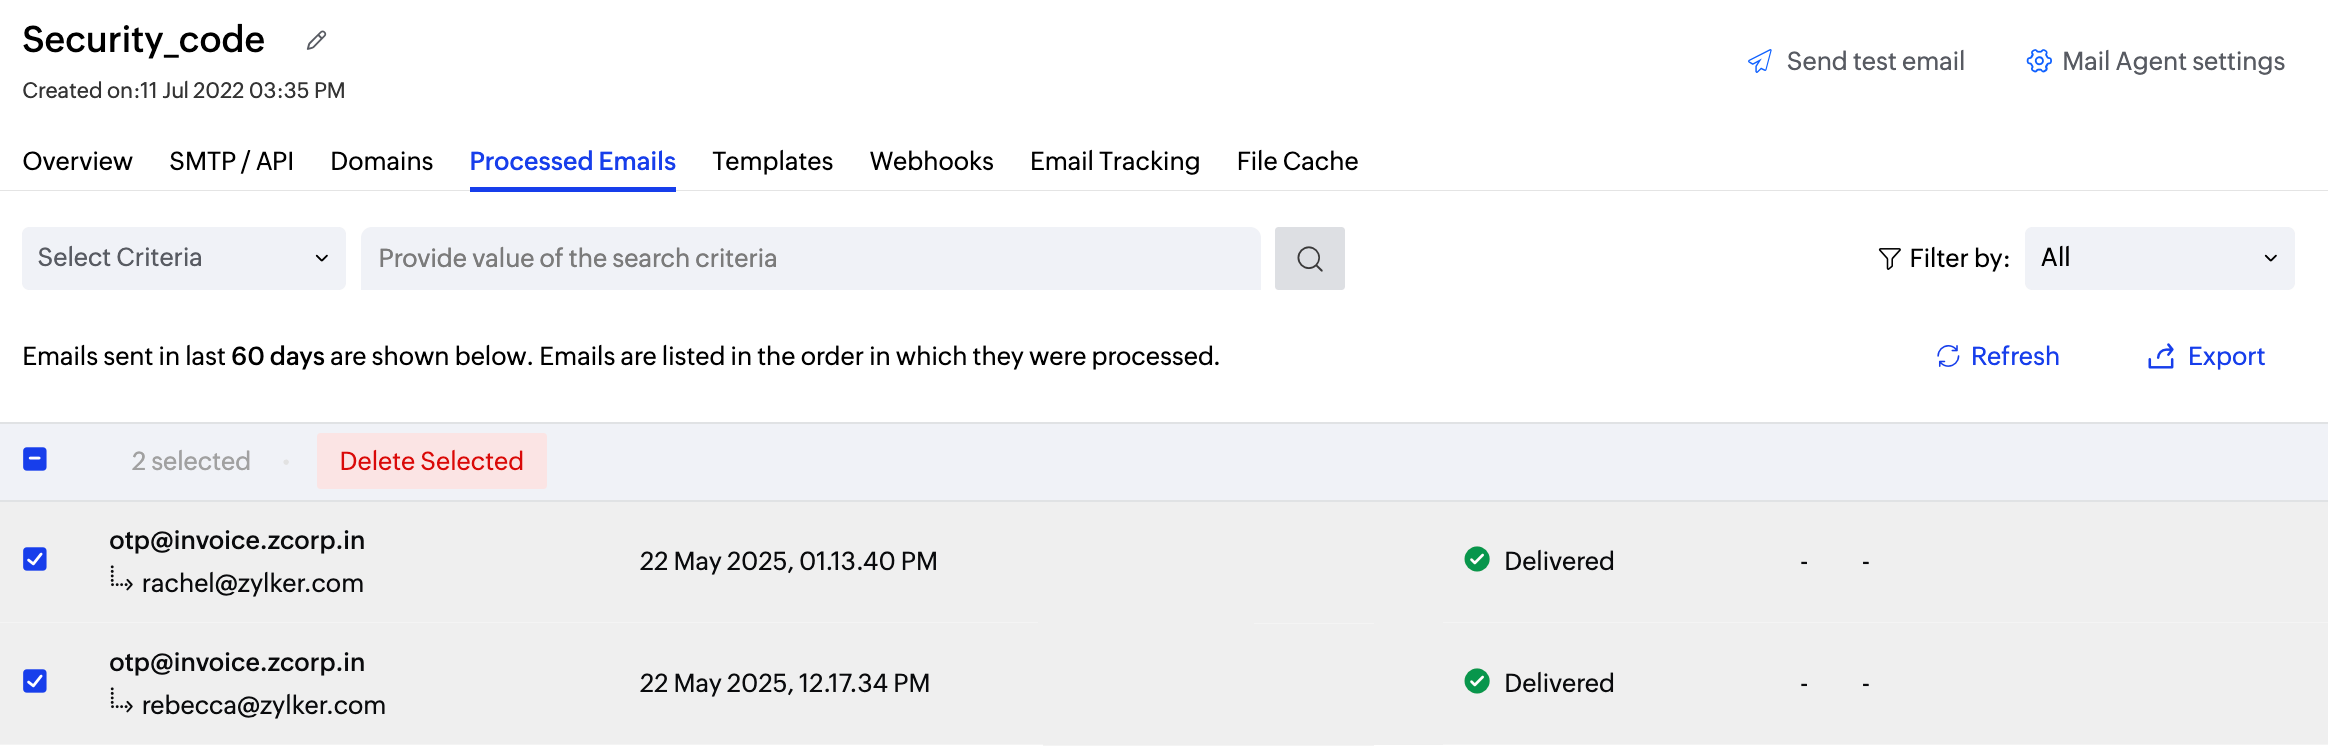The width and height of the screenshot is (2328, 746).
Task: Click the Refresh circular arrows icon
Action: (1948, 356)
